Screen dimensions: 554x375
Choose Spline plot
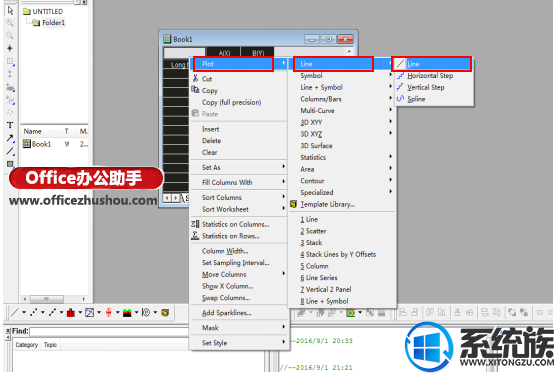[434, 99]
